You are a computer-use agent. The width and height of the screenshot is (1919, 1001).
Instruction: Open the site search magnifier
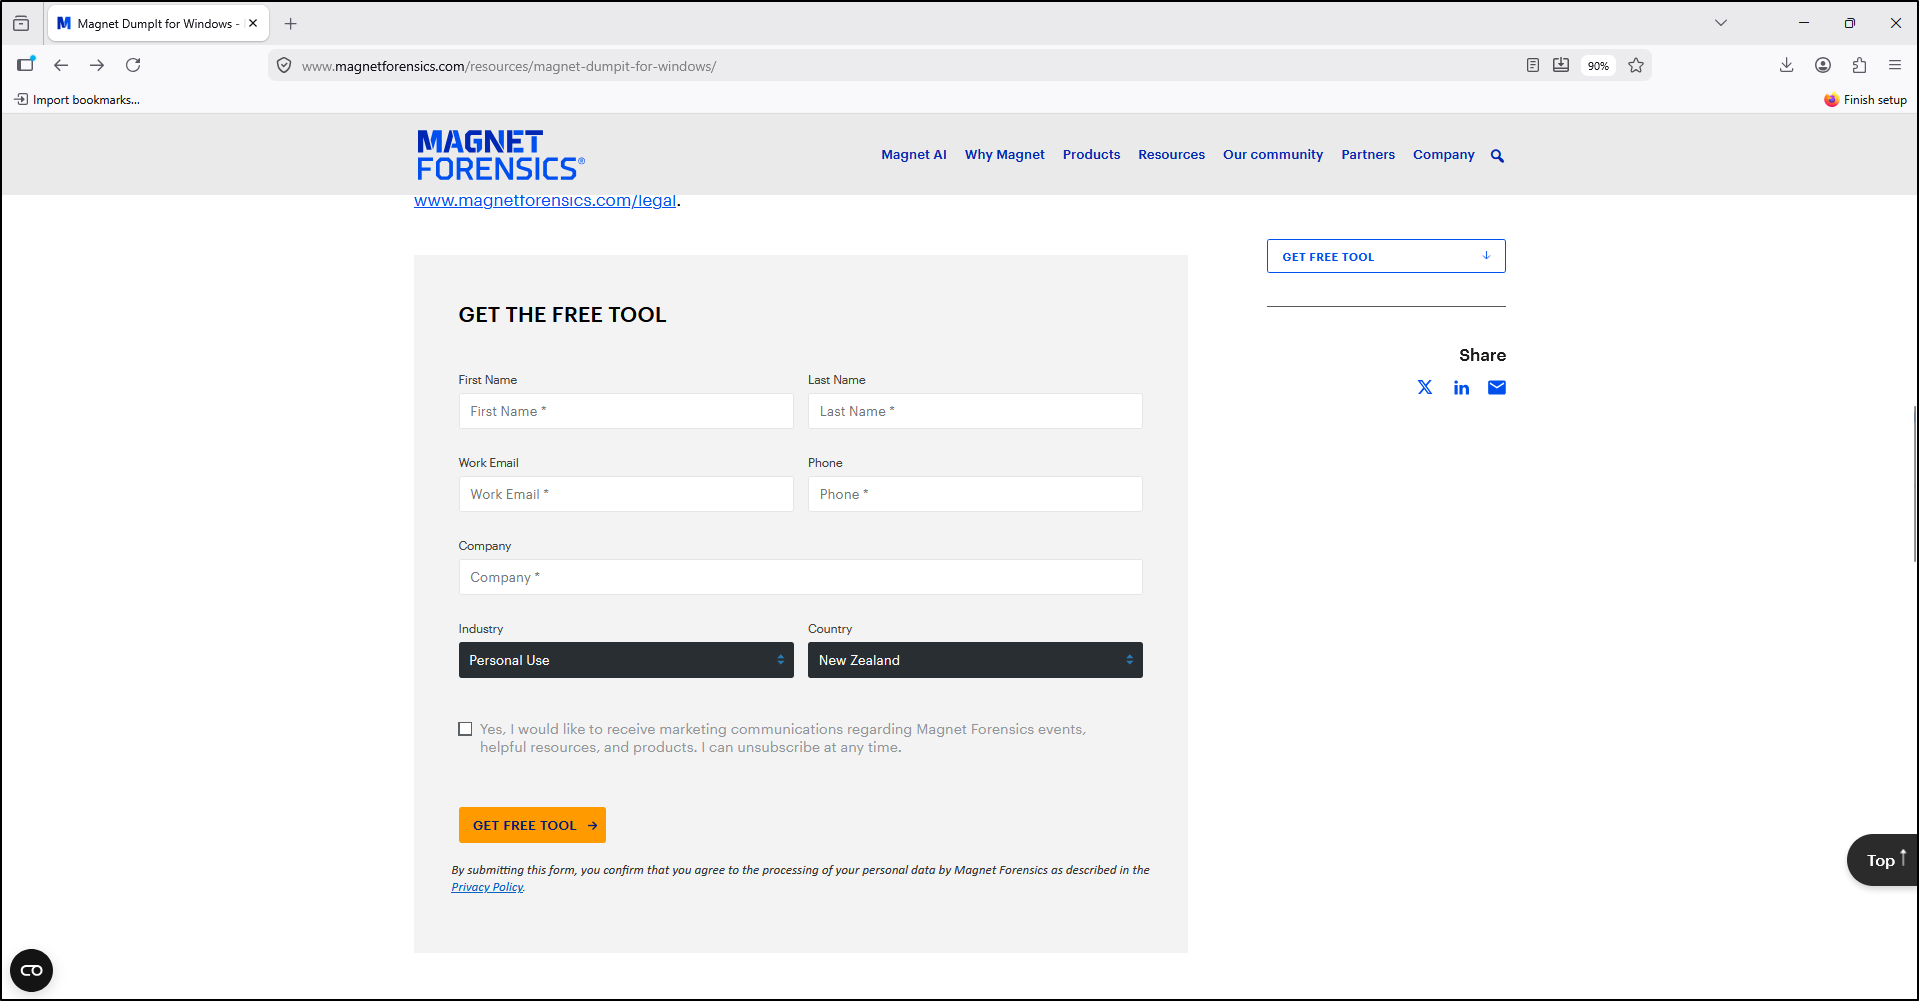[1497, 156]
